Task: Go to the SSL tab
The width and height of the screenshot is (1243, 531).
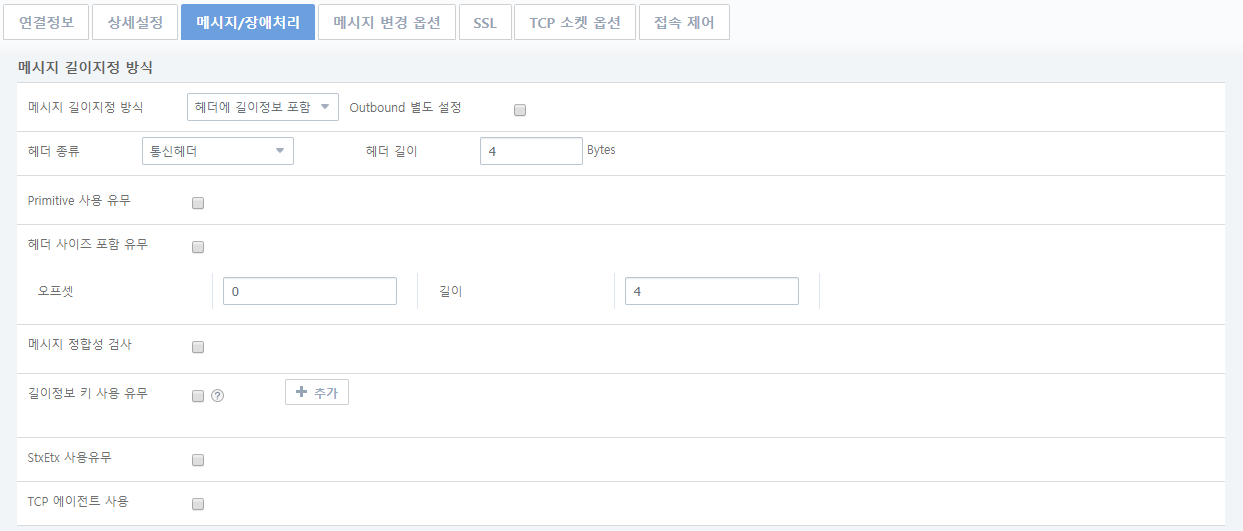Action: point(485,22)
